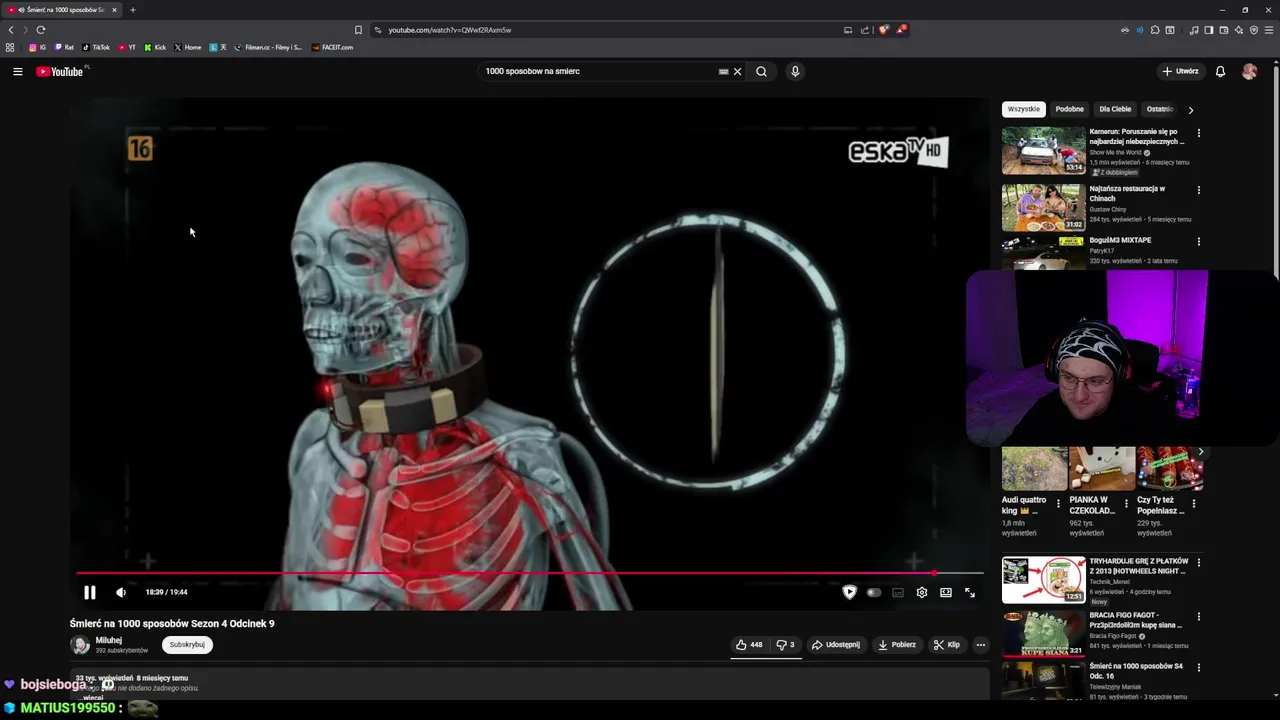Select the Dla Ciebie filter chip
Screen dimensions: 1280x720
tap(1115, 109)
